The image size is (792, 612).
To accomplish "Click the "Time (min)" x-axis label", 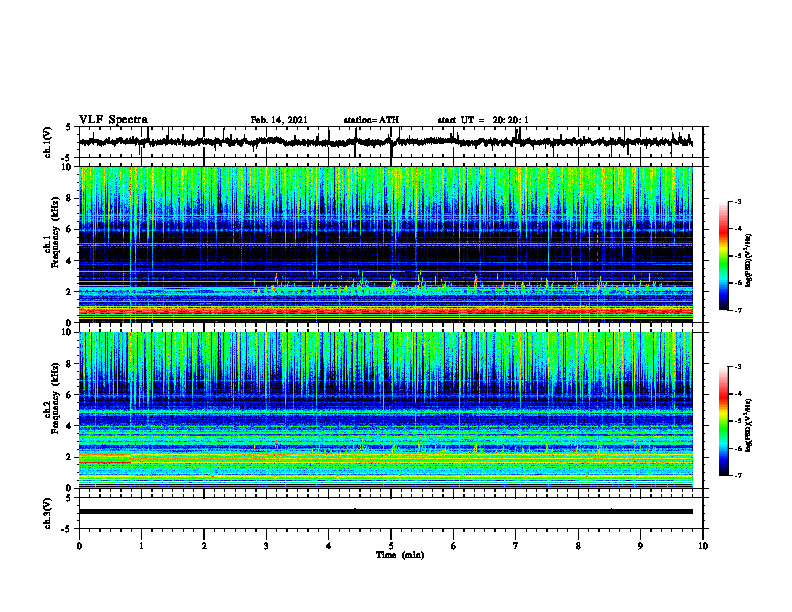I will tap(400, 555).
